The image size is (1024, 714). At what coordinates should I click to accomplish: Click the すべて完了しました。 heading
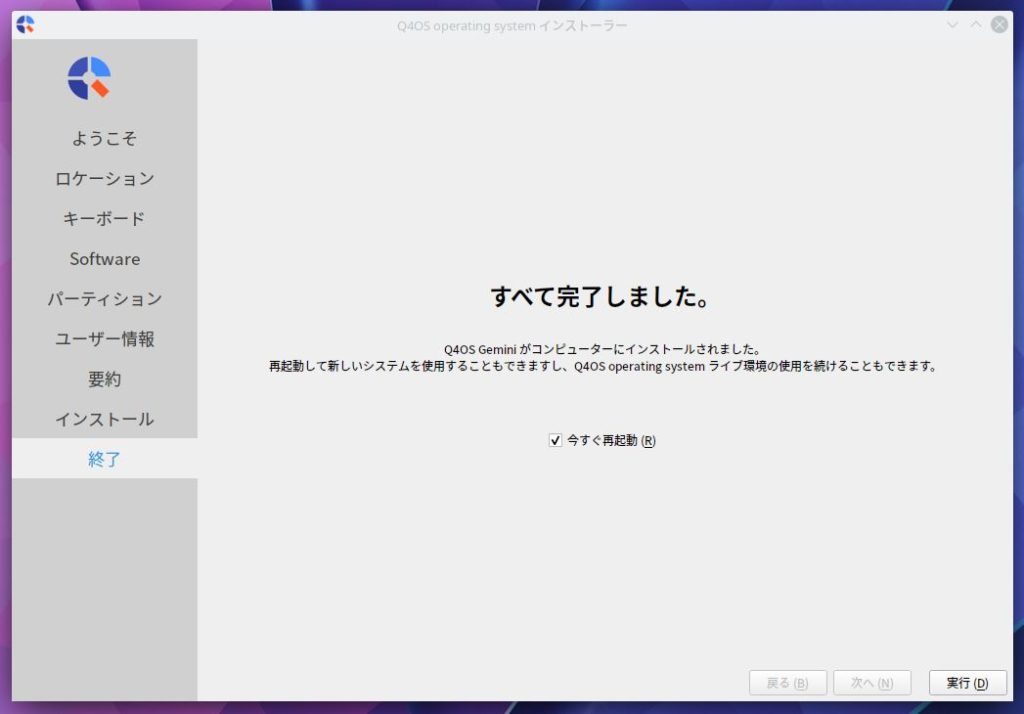600,297
